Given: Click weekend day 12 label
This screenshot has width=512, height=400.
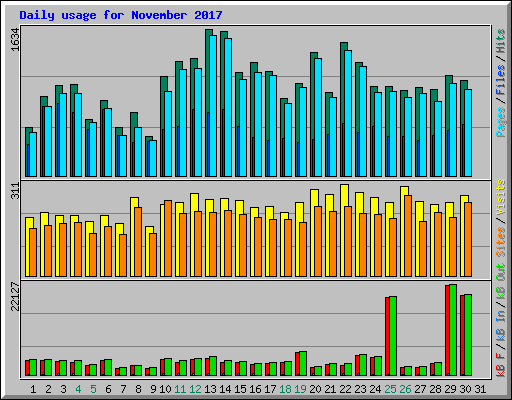Looking at the screenshot, I should (195, 389).
